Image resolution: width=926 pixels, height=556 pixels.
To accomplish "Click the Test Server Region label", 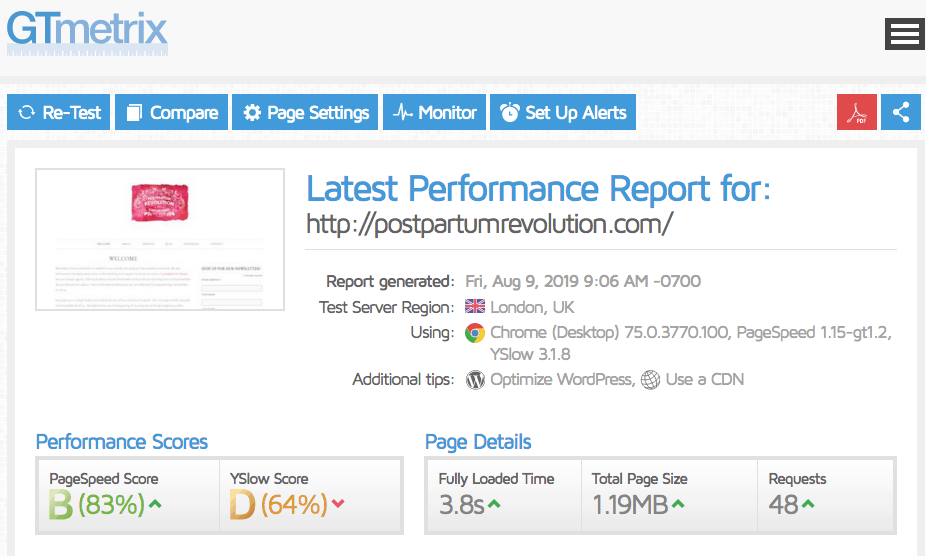I will coord(387,307).
